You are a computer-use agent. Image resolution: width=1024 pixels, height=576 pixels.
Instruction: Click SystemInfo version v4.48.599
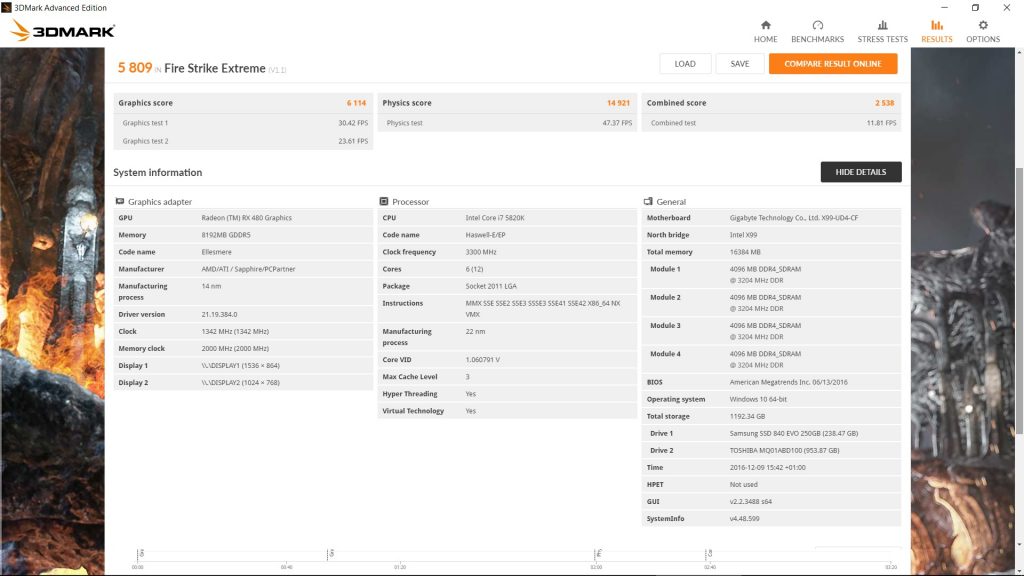click(744, 519)
